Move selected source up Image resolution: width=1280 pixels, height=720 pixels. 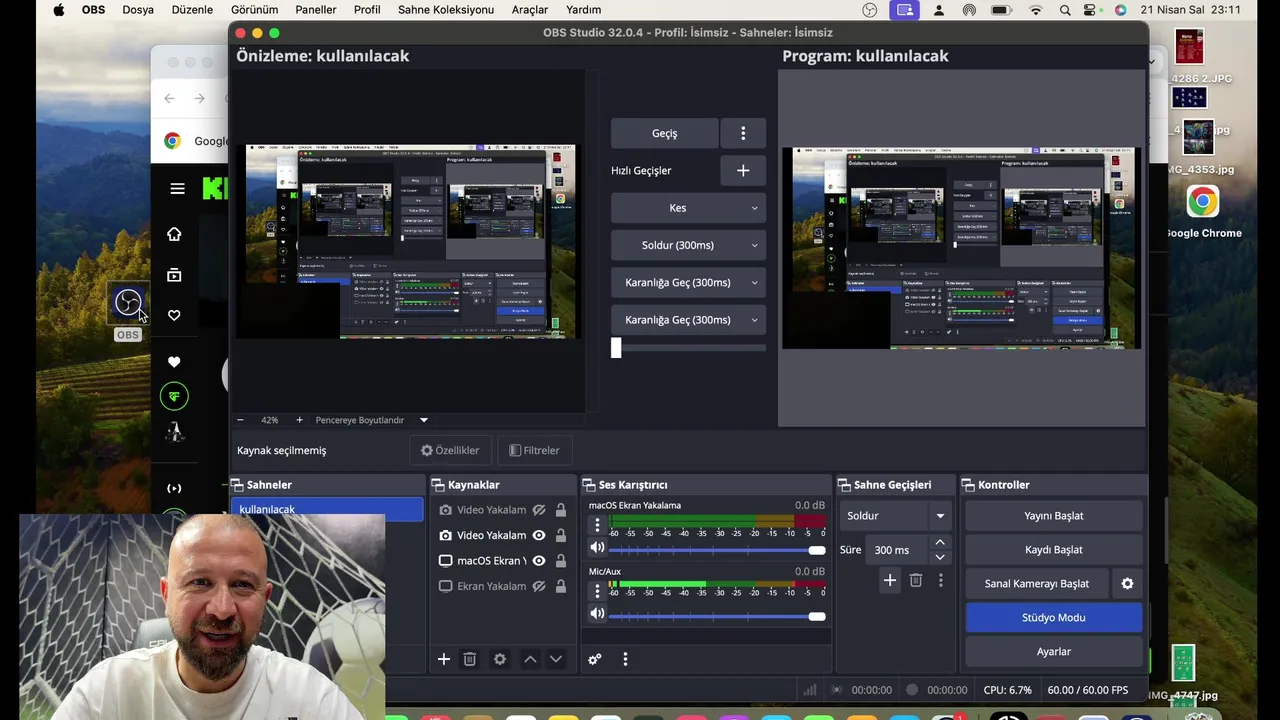530,659
